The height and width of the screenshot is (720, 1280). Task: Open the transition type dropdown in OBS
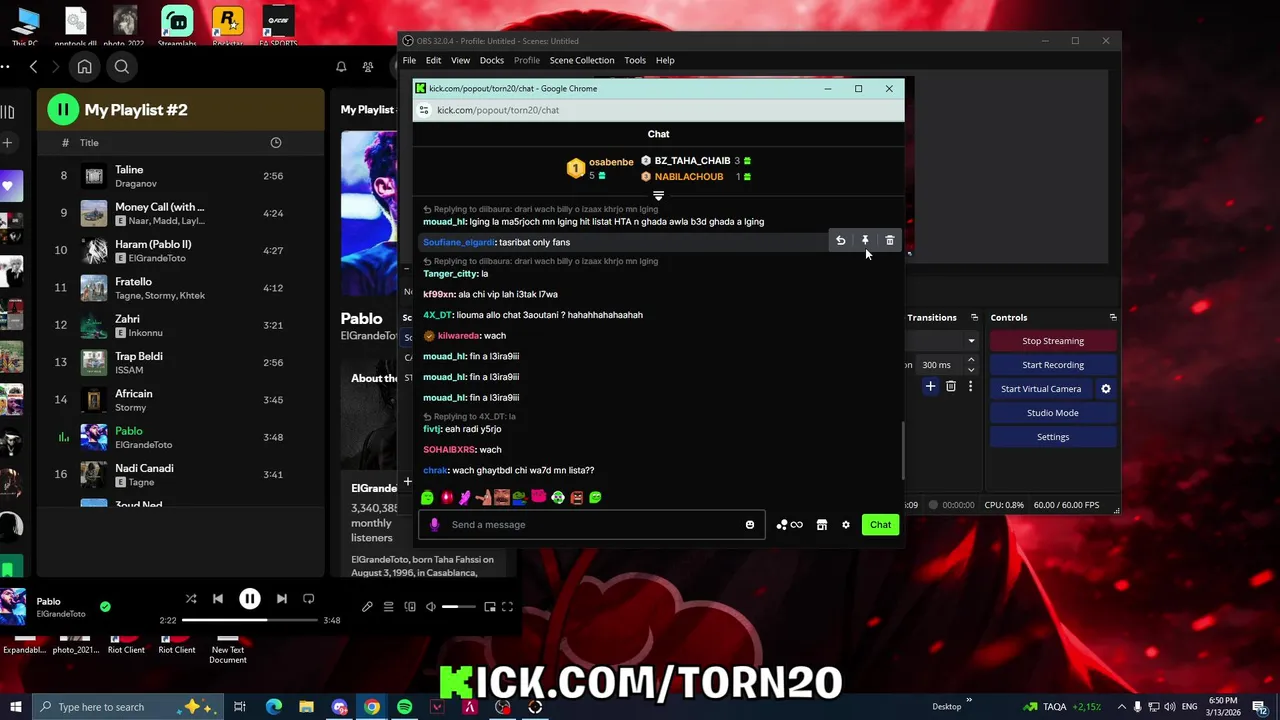(970, 341)
